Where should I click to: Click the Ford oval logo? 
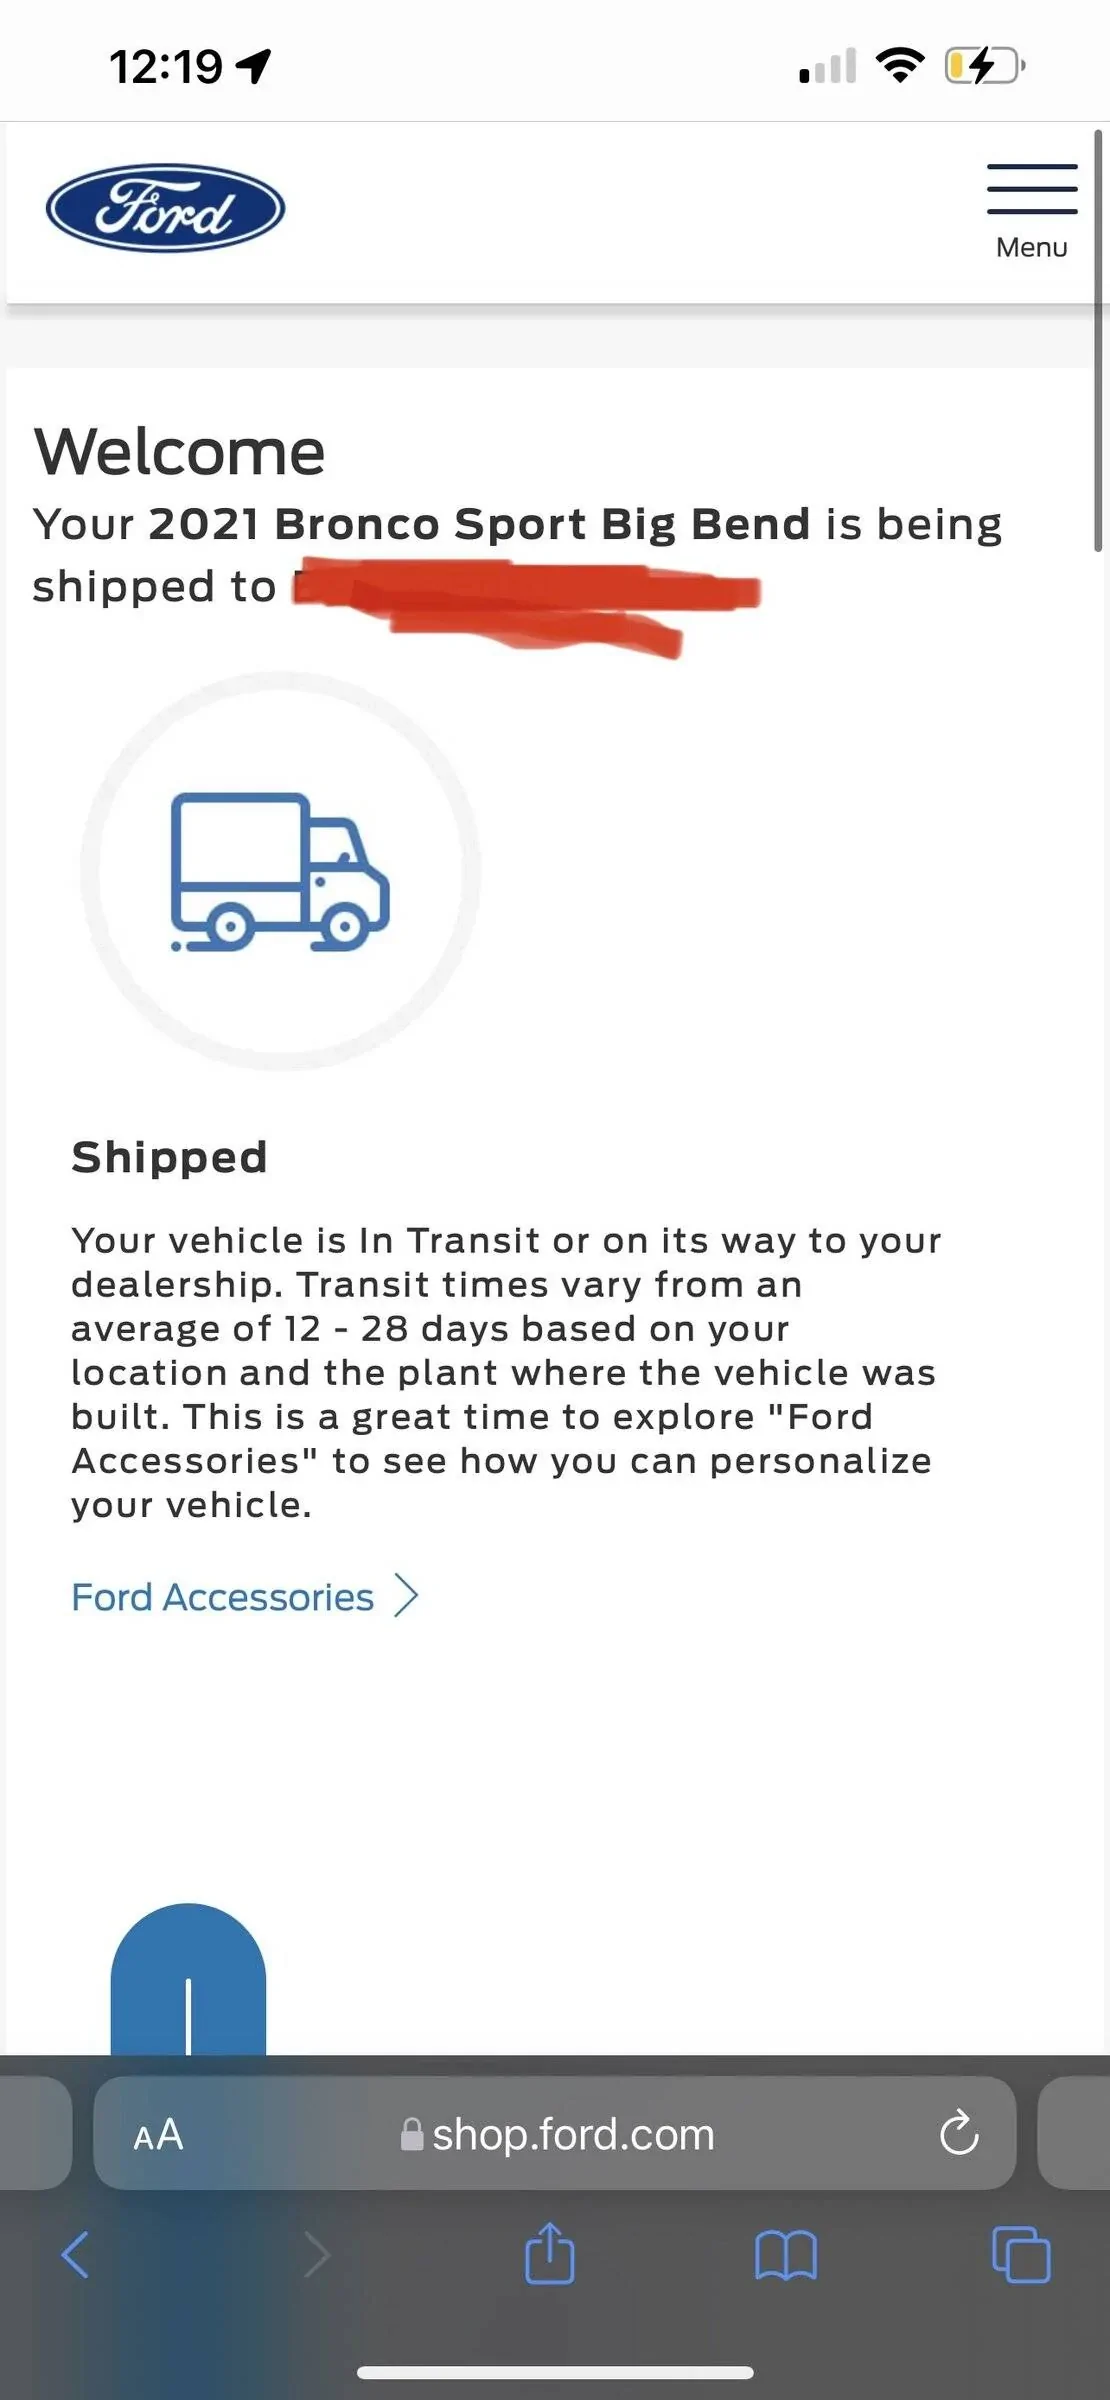tap(166, 208)
